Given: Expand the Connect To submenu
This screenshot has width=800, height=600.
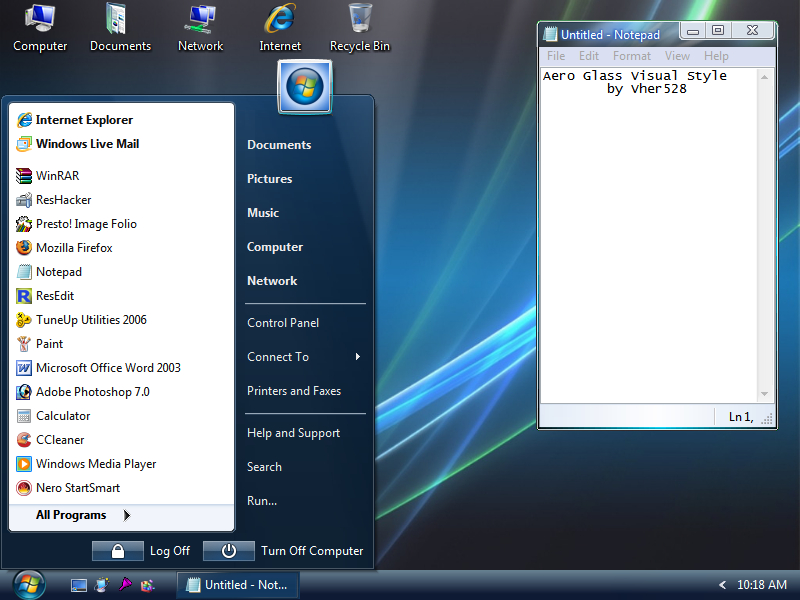Looking at the screenshot, I should point(305,357).
